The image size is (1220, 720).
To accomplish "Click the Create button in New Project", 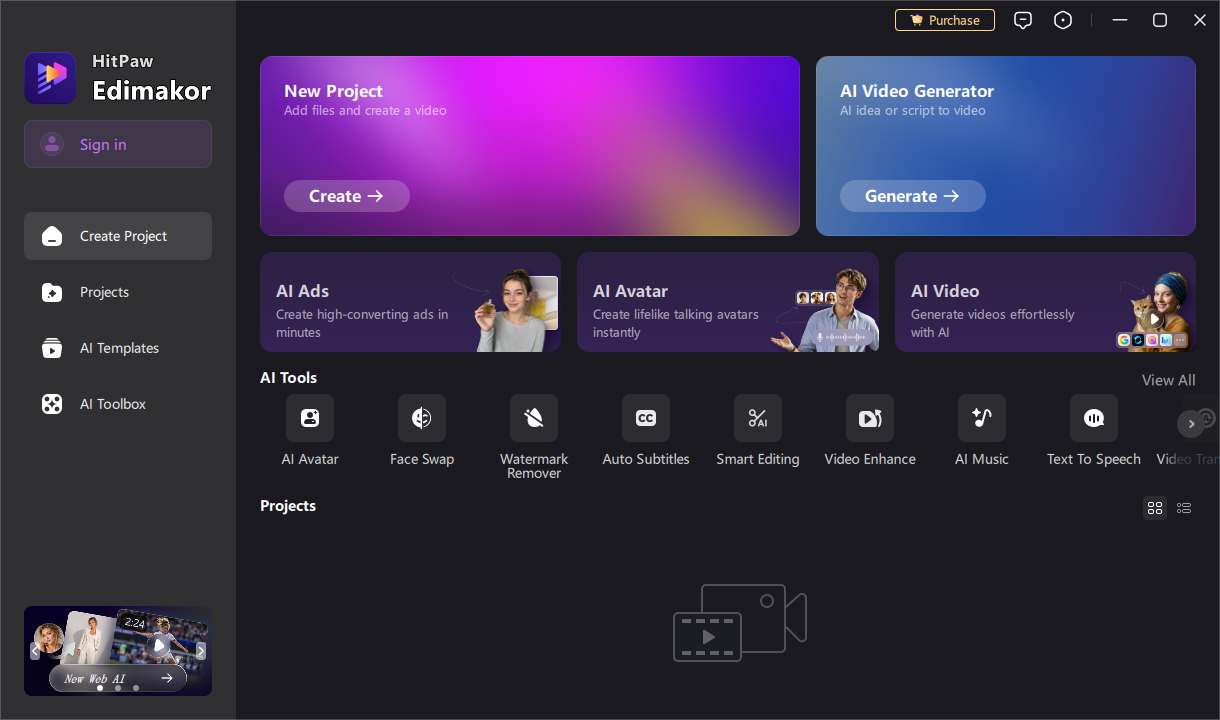I will click(347, 196).
